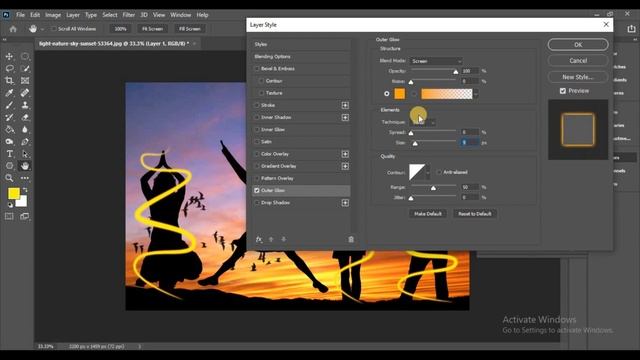Image resolution: width=640 pixels, height=360 pixels.
Task: Click the Fit Screen button
Action: (152, 29)
